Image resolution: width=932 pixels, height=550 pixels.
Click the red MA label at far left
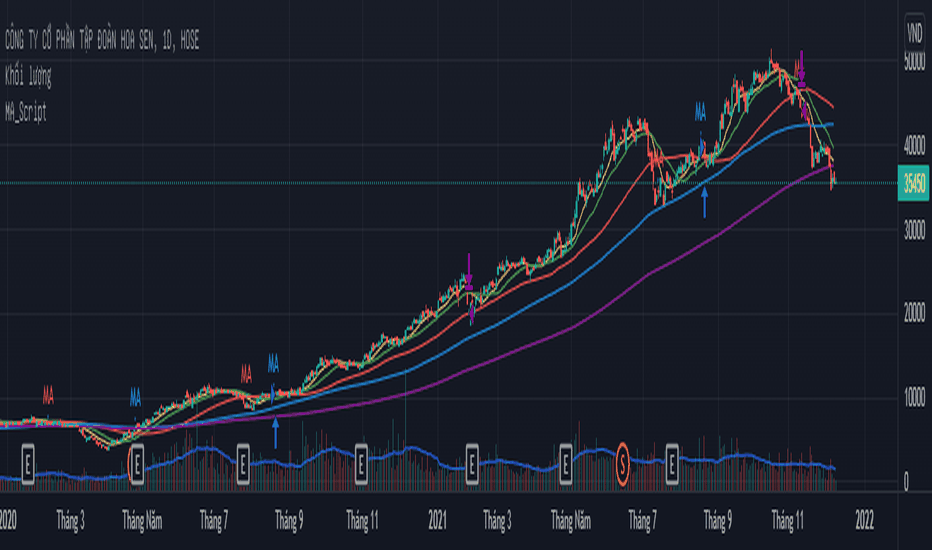click(x=48, y=395)
